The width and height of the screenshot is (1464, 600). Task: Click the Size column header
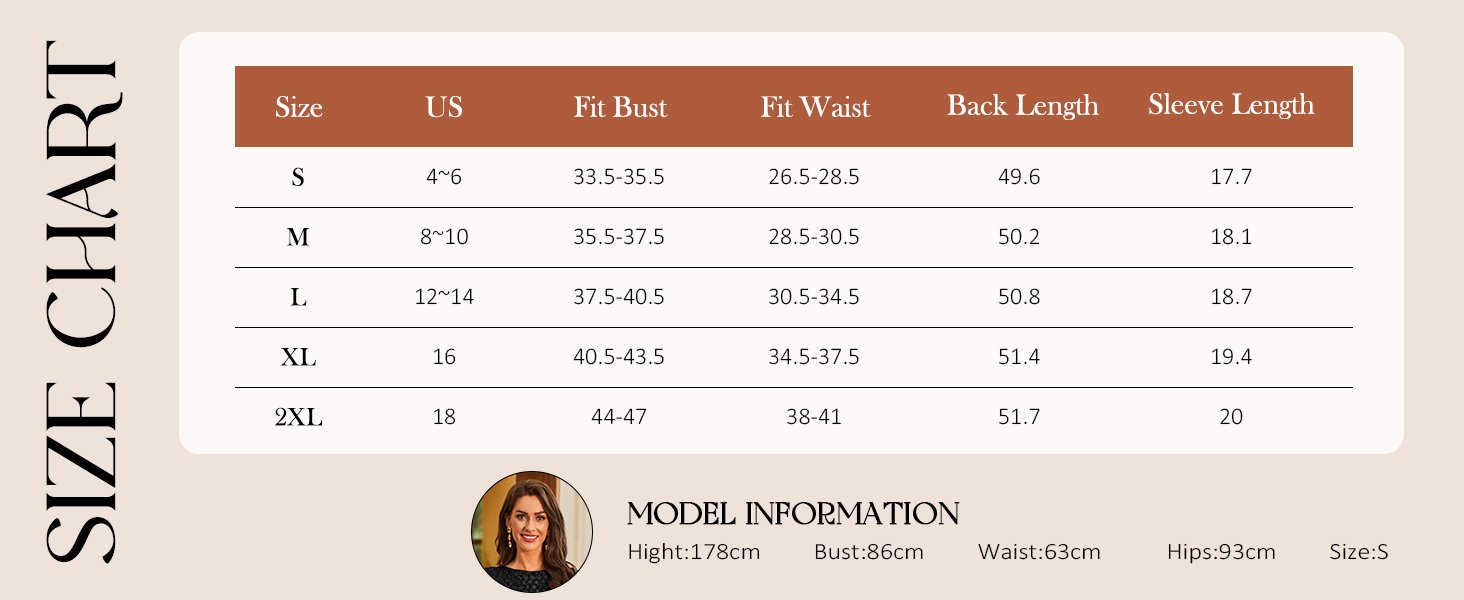click(x=299, y=107)
